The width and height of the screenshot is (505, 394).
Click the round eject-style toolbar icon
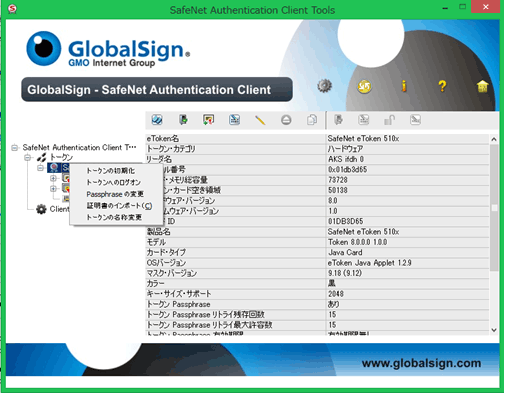click(x=286, y=120)
